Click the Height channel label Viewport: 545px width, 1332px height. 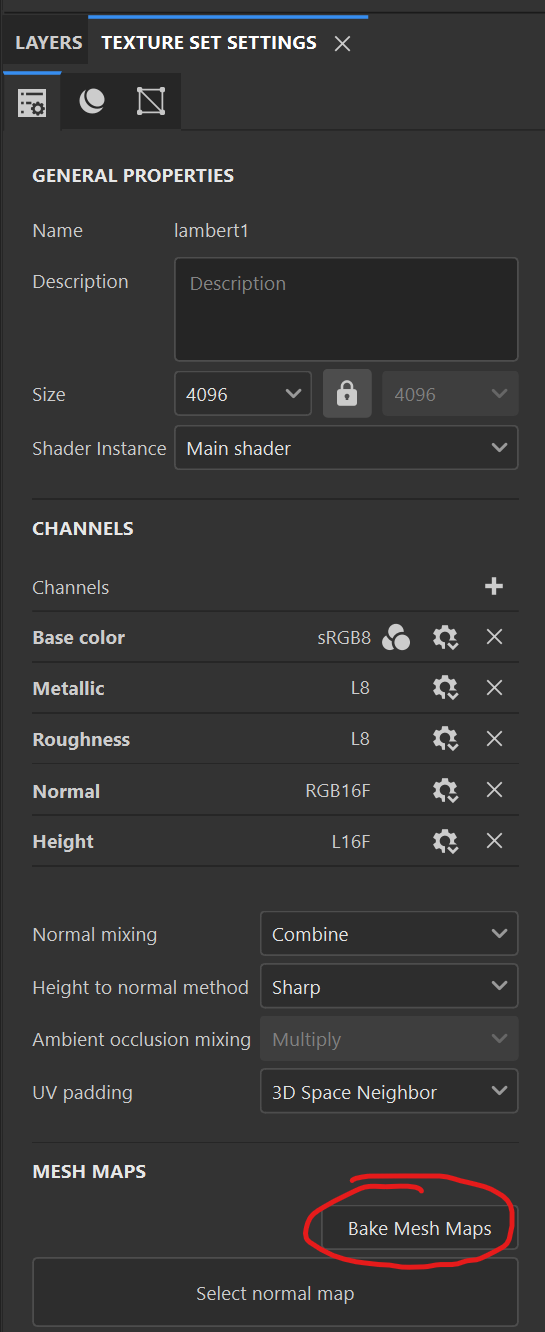63,841
